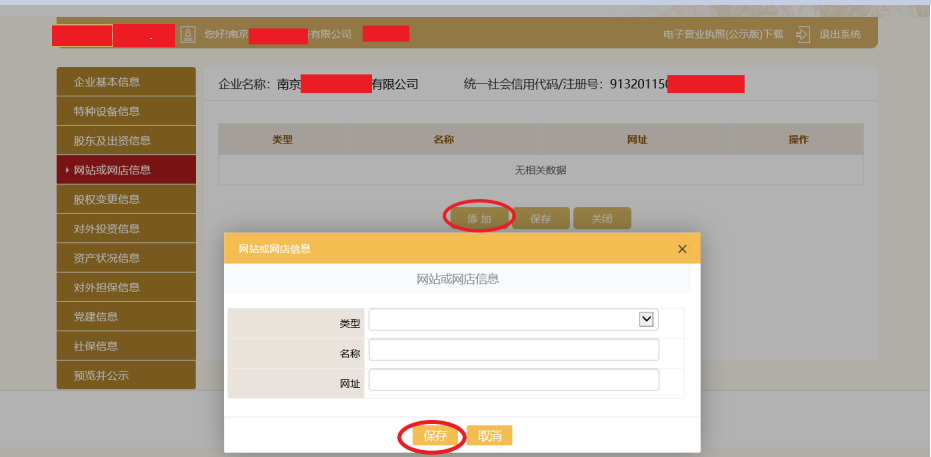Screen dimensions: 931x457
Task: Open 企业基本信息 in sidebar
Action: pyautogui.click(x=126, y=82)
